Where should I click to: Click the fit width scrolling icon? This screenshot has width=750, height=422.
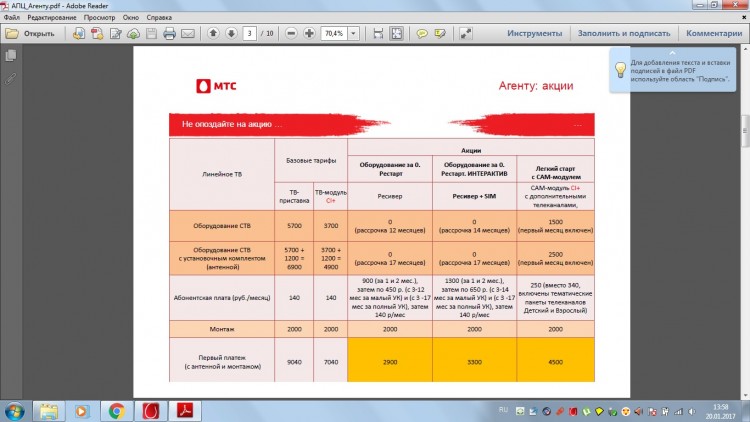click(378, 33)
